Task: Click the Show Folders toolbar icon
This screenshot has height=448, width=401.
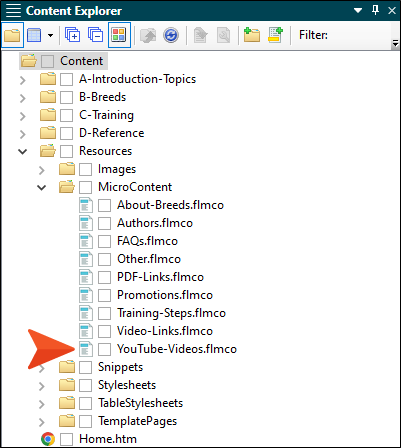Action: click(12, 35)
